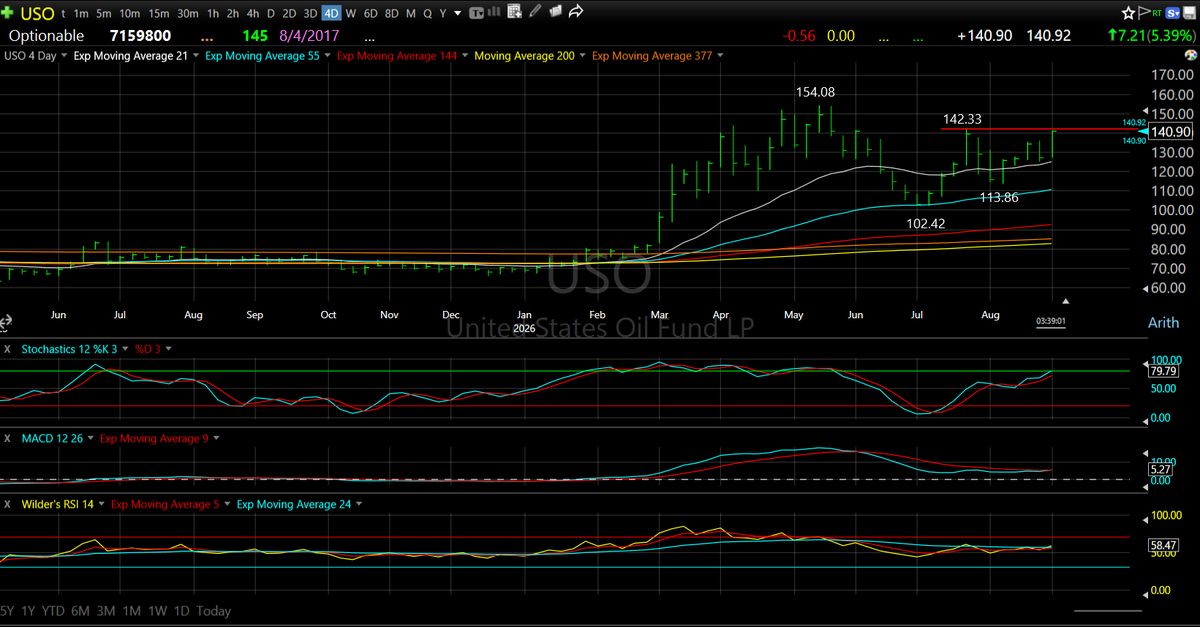Select the 5m interval
This screenshot has width=1200, height=627.
tap(104, 13)
